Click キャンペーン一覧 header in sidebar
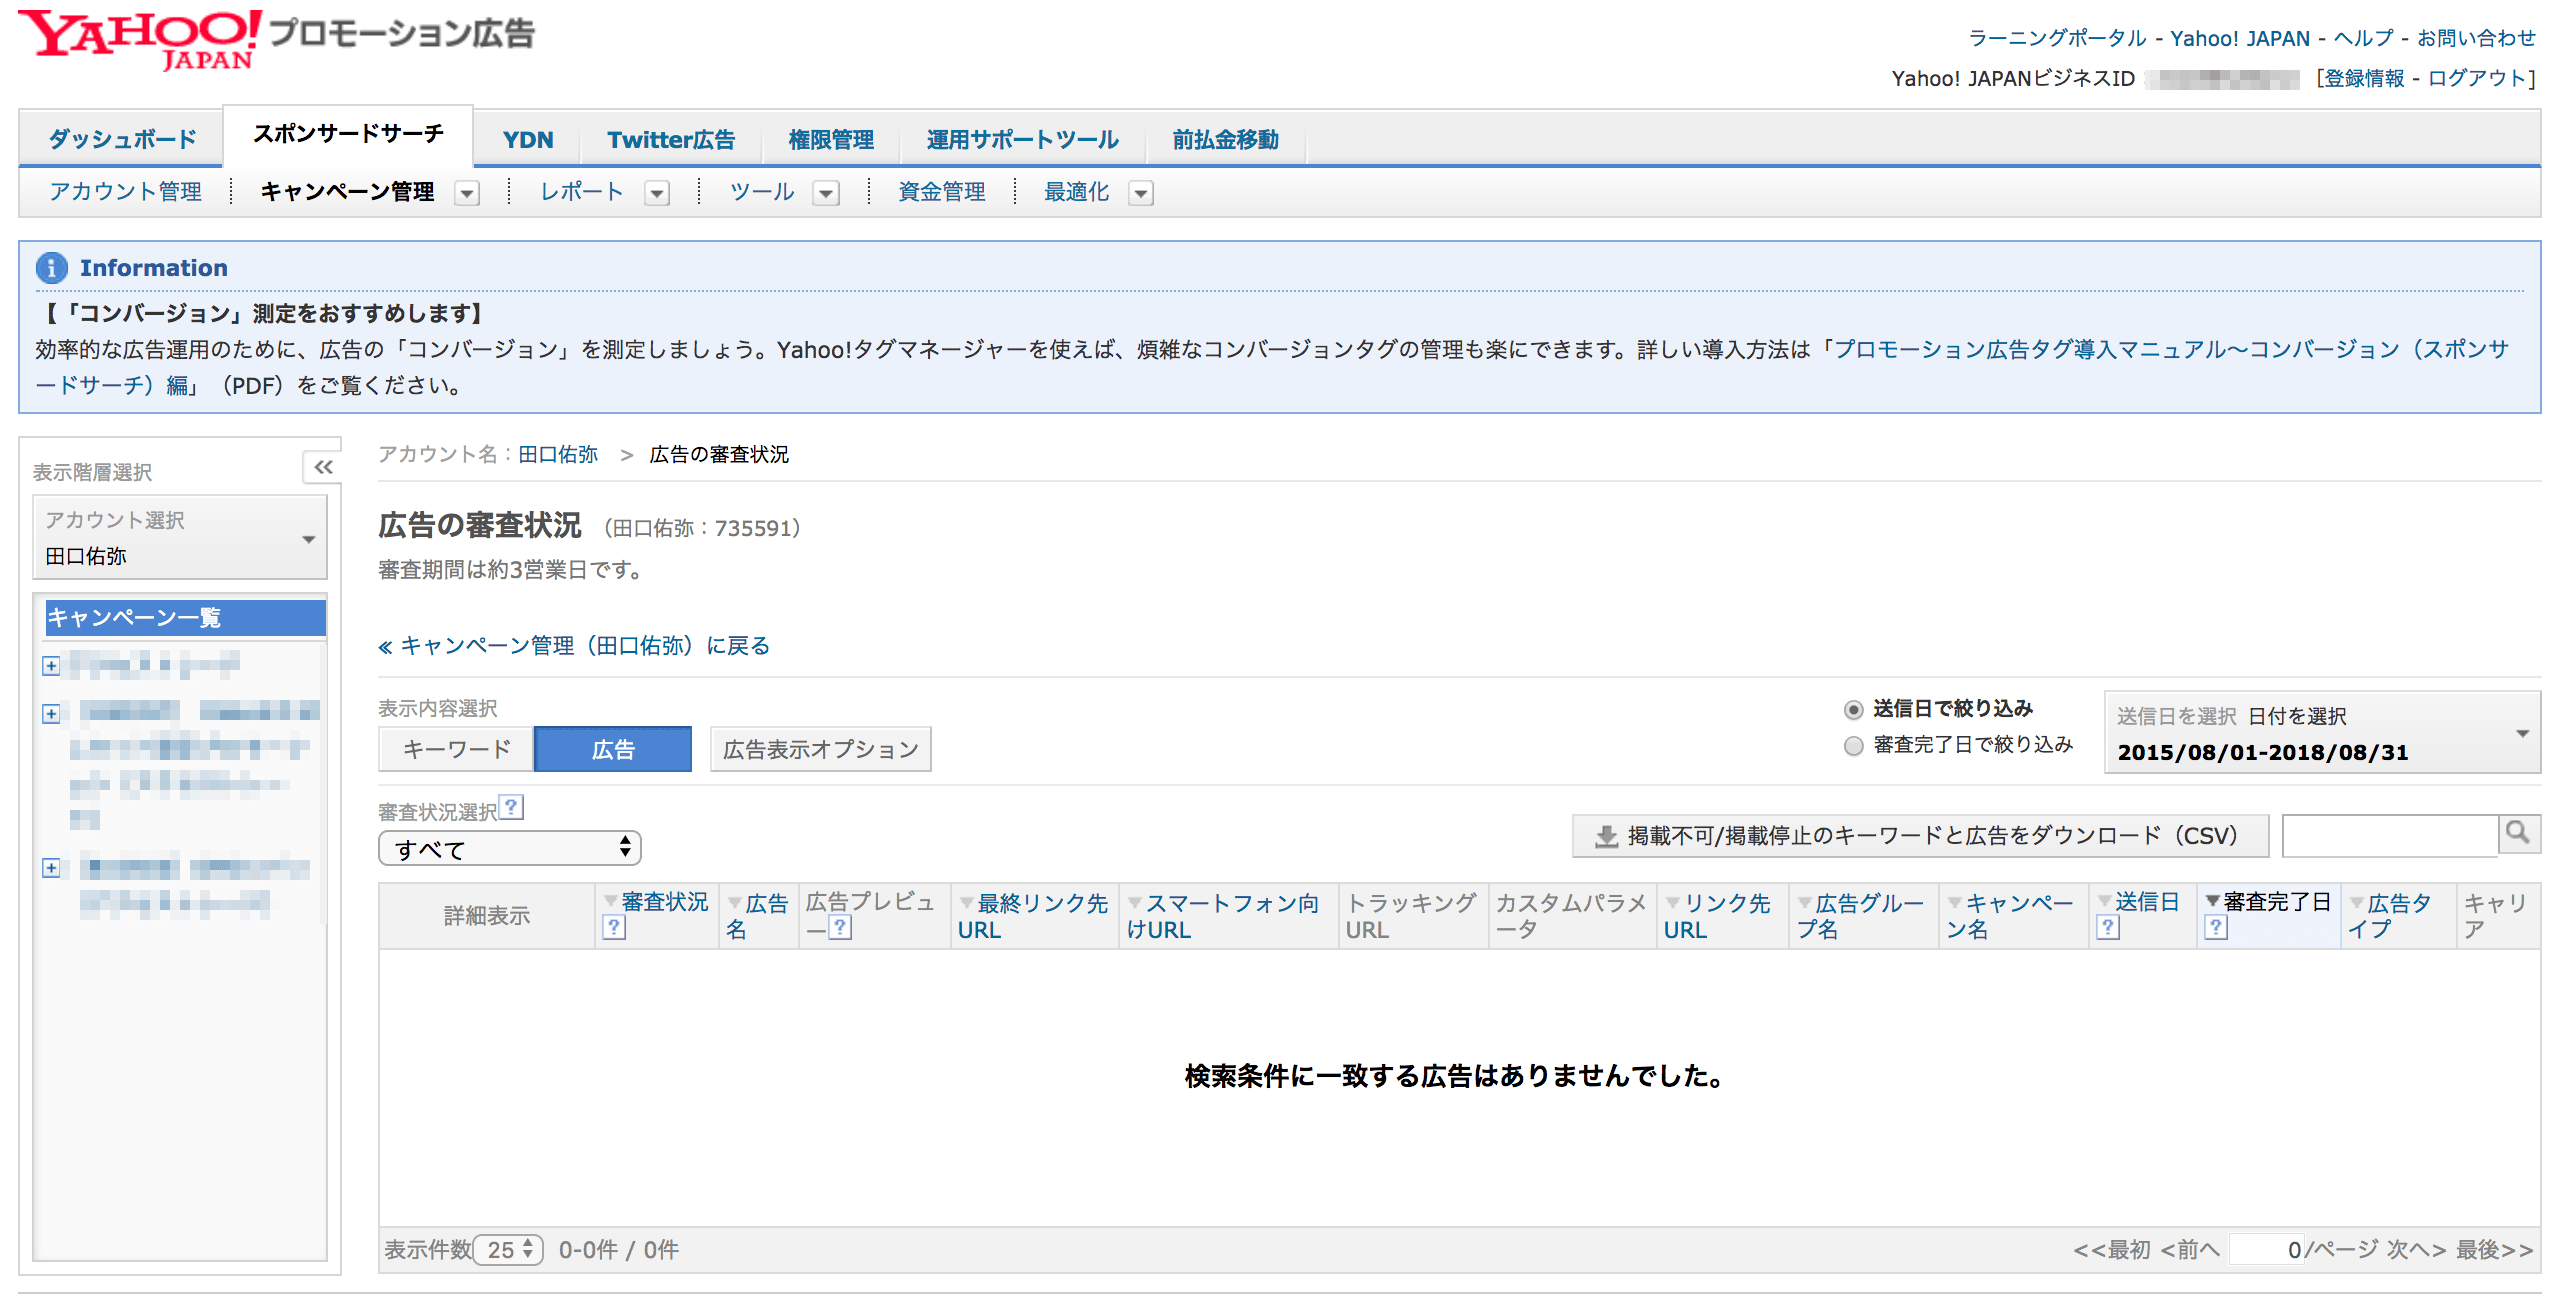 (x=186, y=618)
